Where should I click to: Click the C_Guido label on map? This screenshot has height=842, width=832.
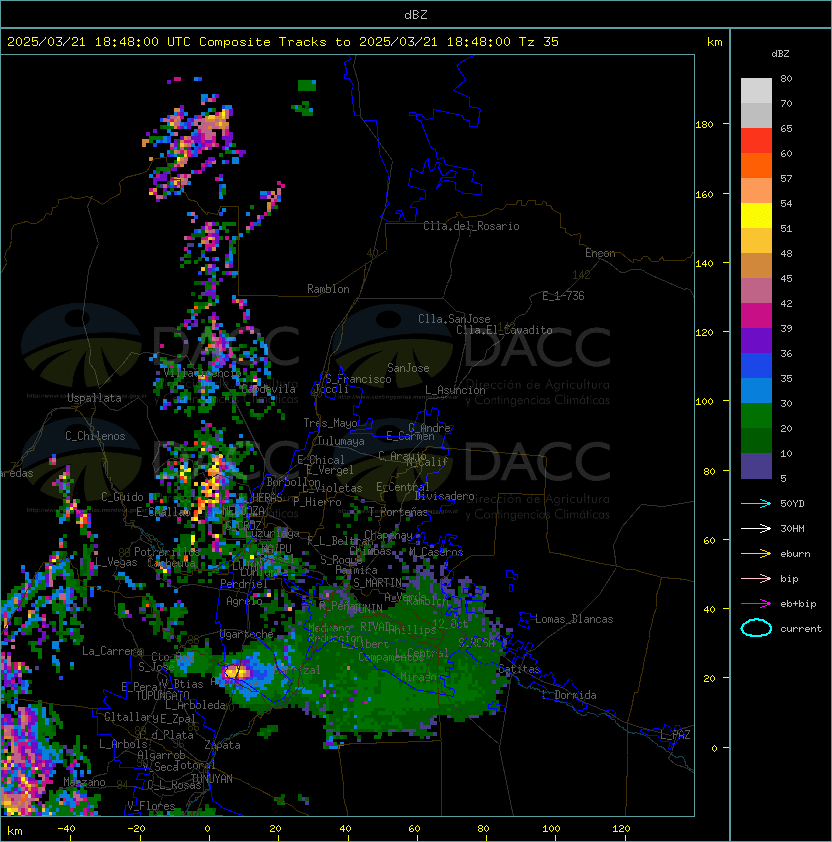122,497
